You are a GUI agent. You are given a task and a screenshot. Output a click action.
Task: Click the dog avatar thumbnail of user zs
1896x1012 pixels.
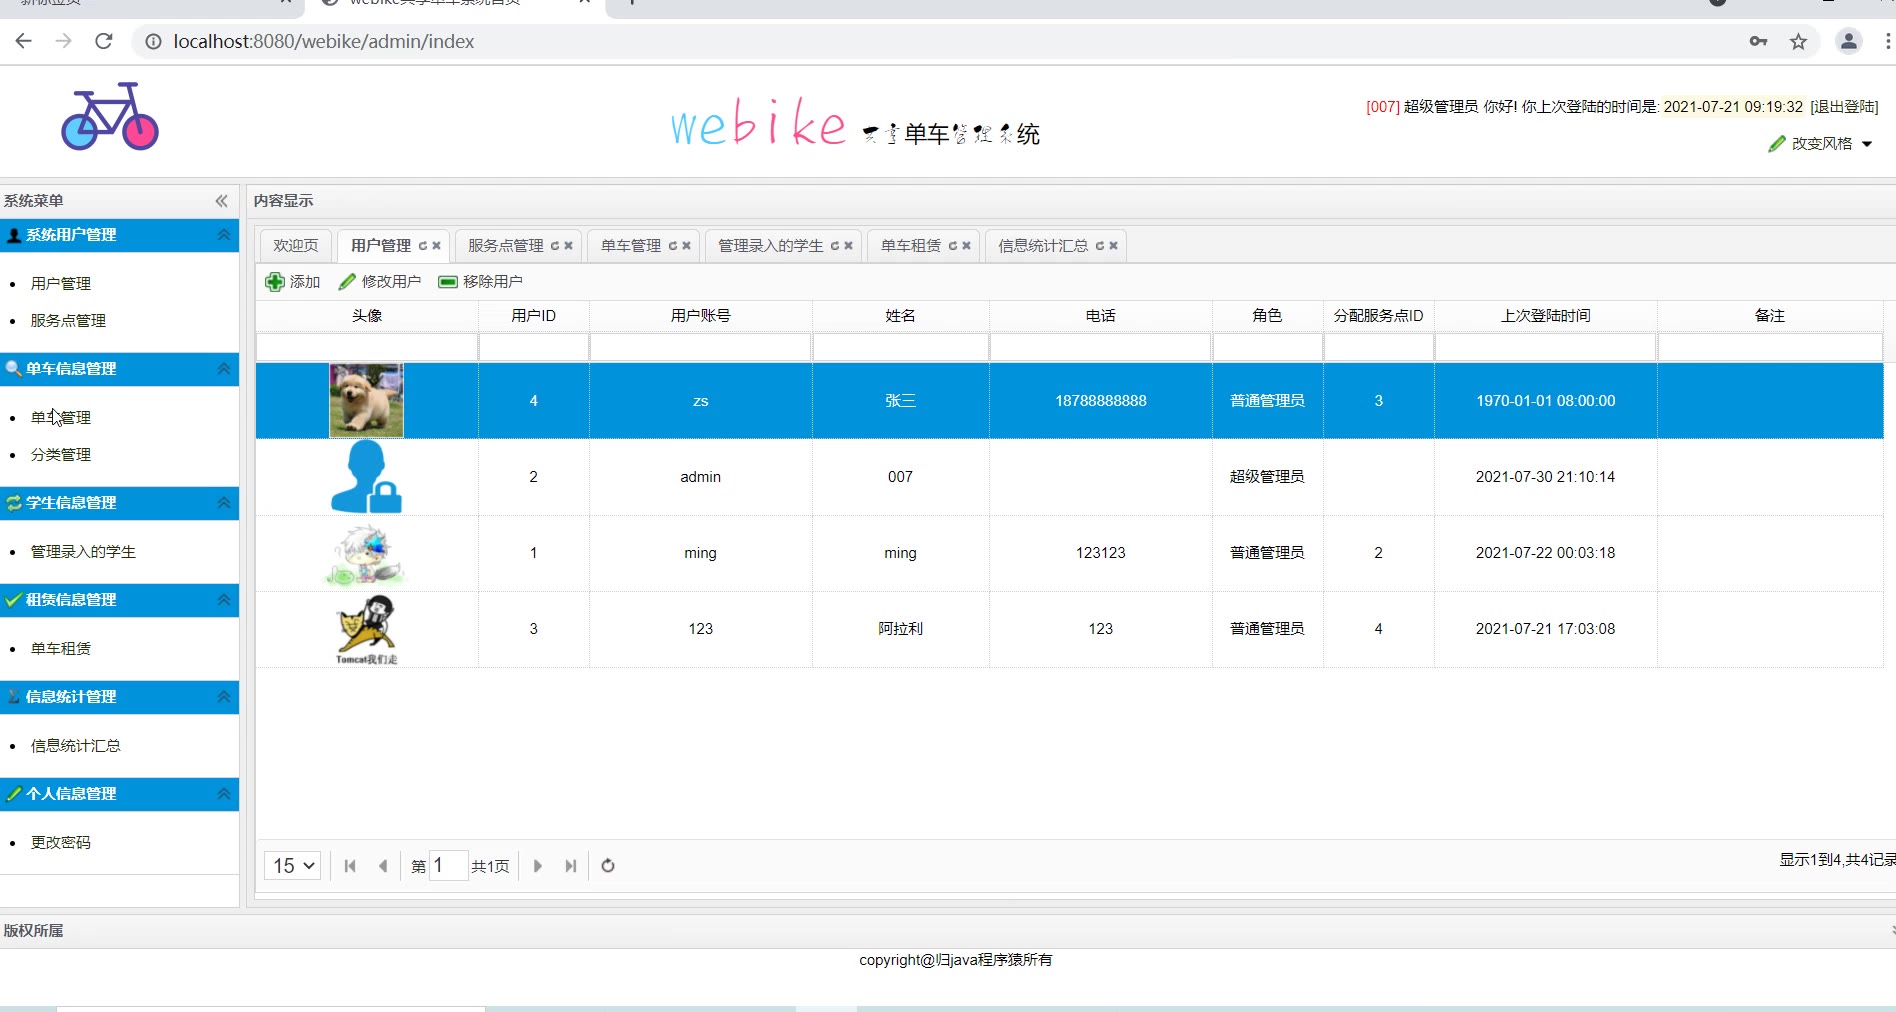(367, 400)
